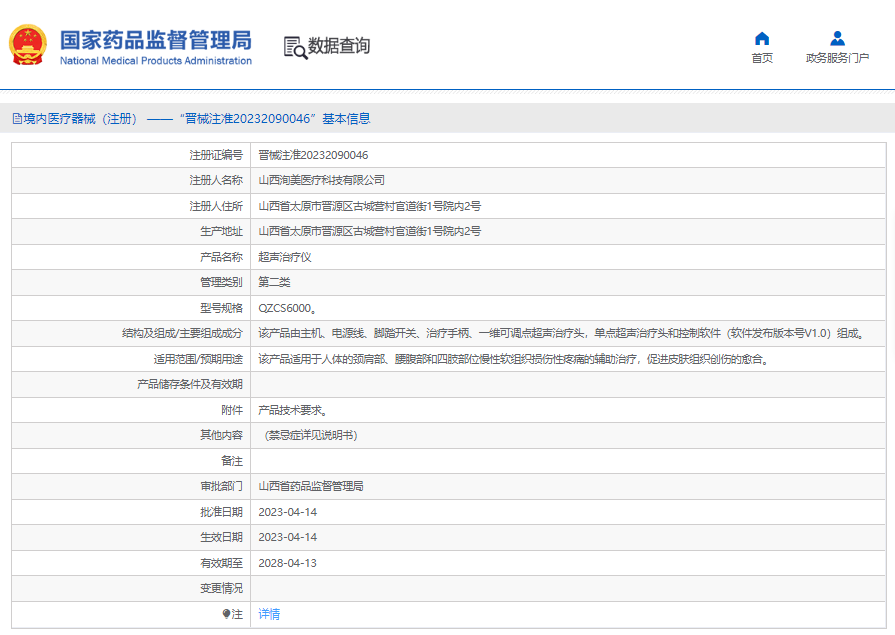This screenshot has width=895, height=635.
Task: Click the document icon before 境内医疗器械
Action: click(x=17, y=119)
